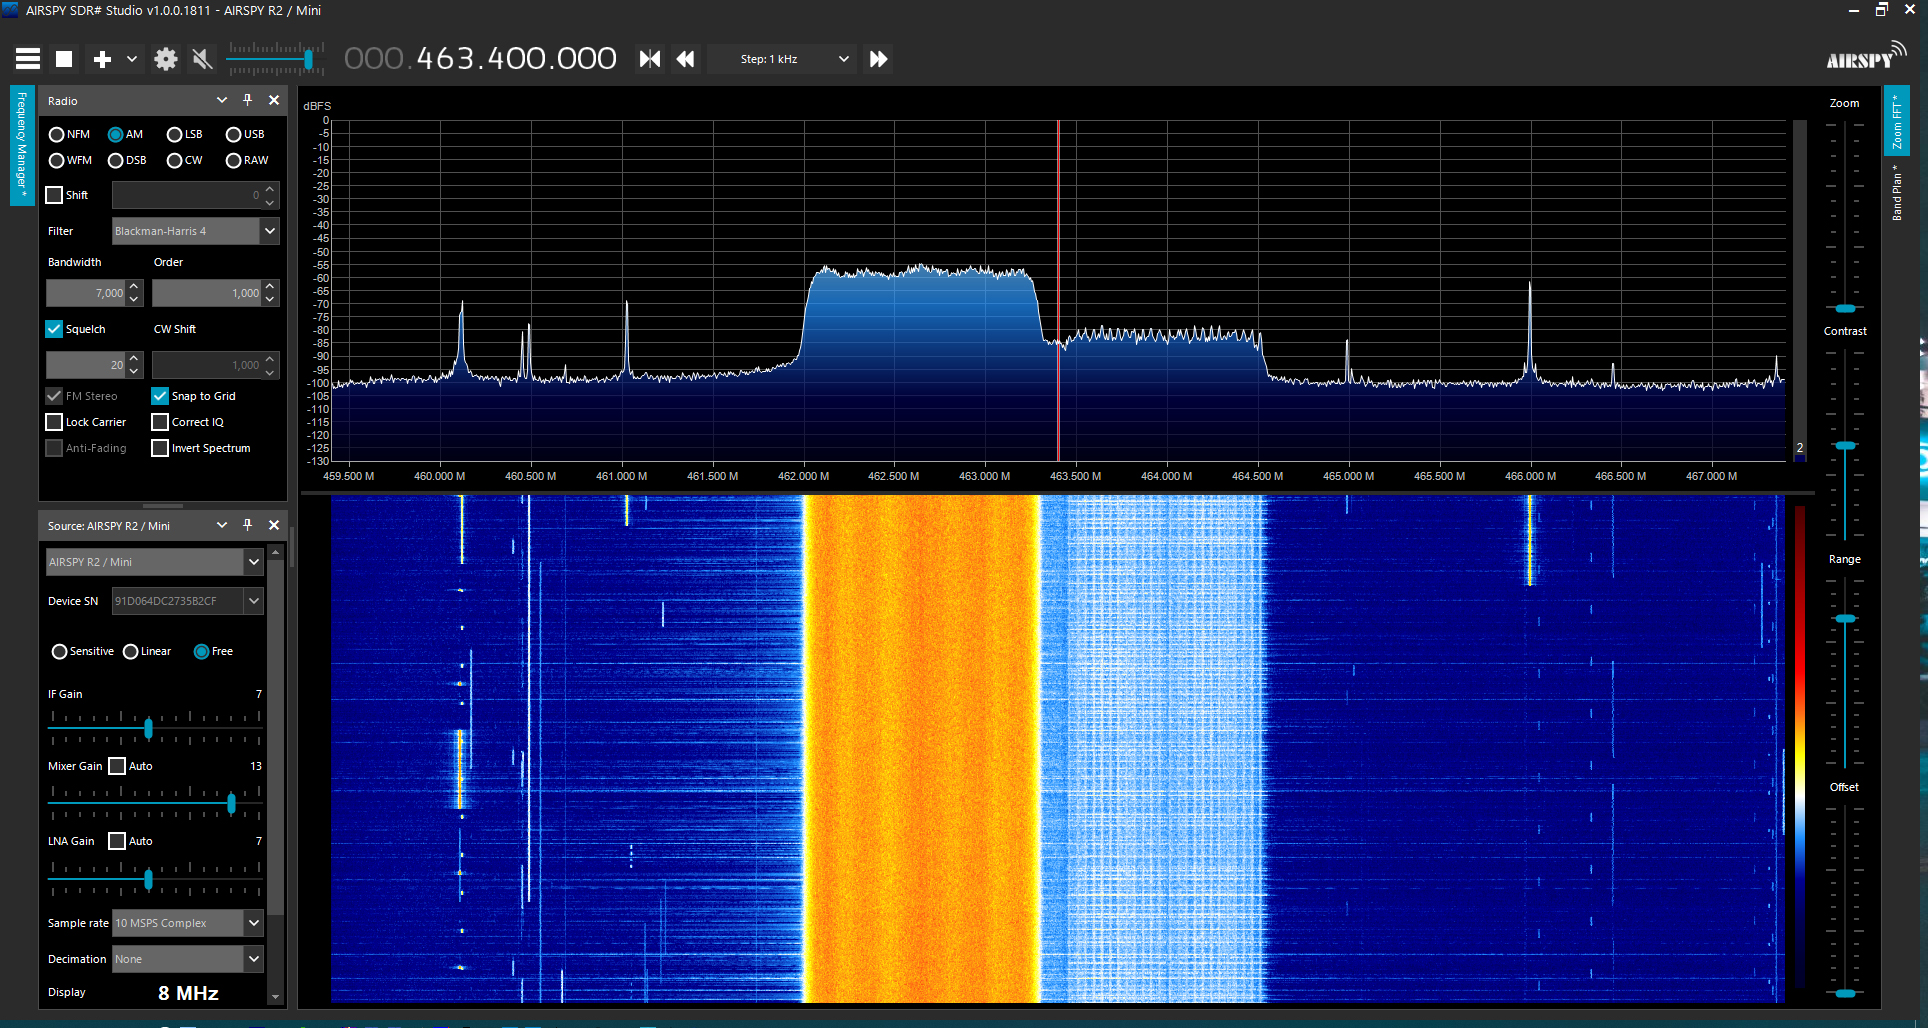This screenshot has width=1928, height=1028.
Task: Increase Bandwidth with the up stepper
Action: 134,287
